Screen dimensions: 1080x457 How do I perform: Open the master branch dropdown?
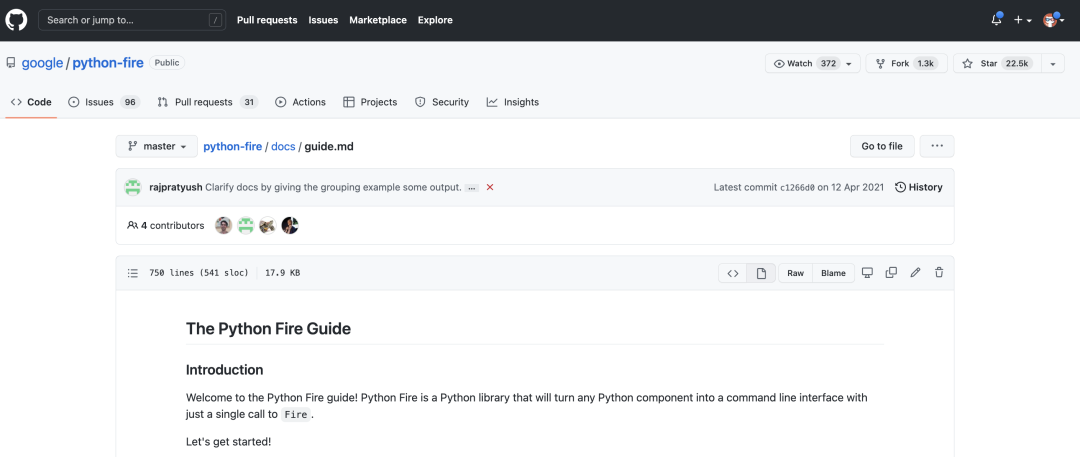pyautogui.click(x=156, y=146)
